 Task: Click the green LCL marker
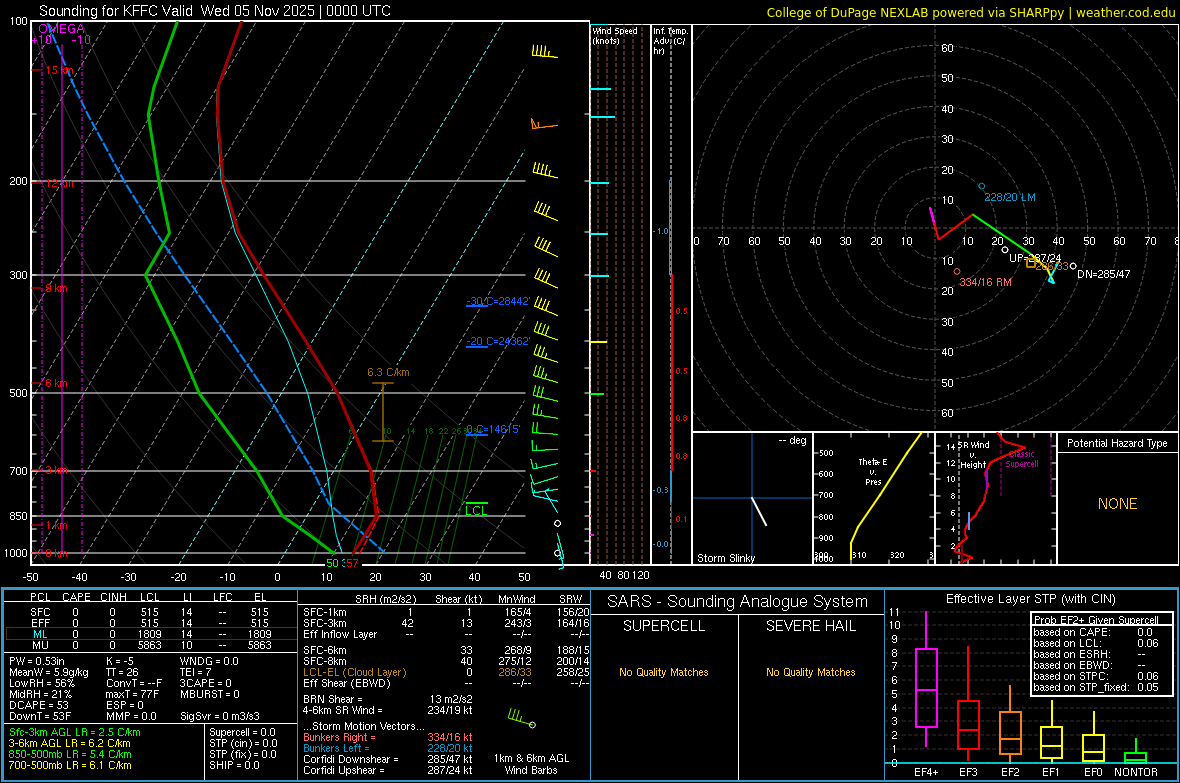476,510
